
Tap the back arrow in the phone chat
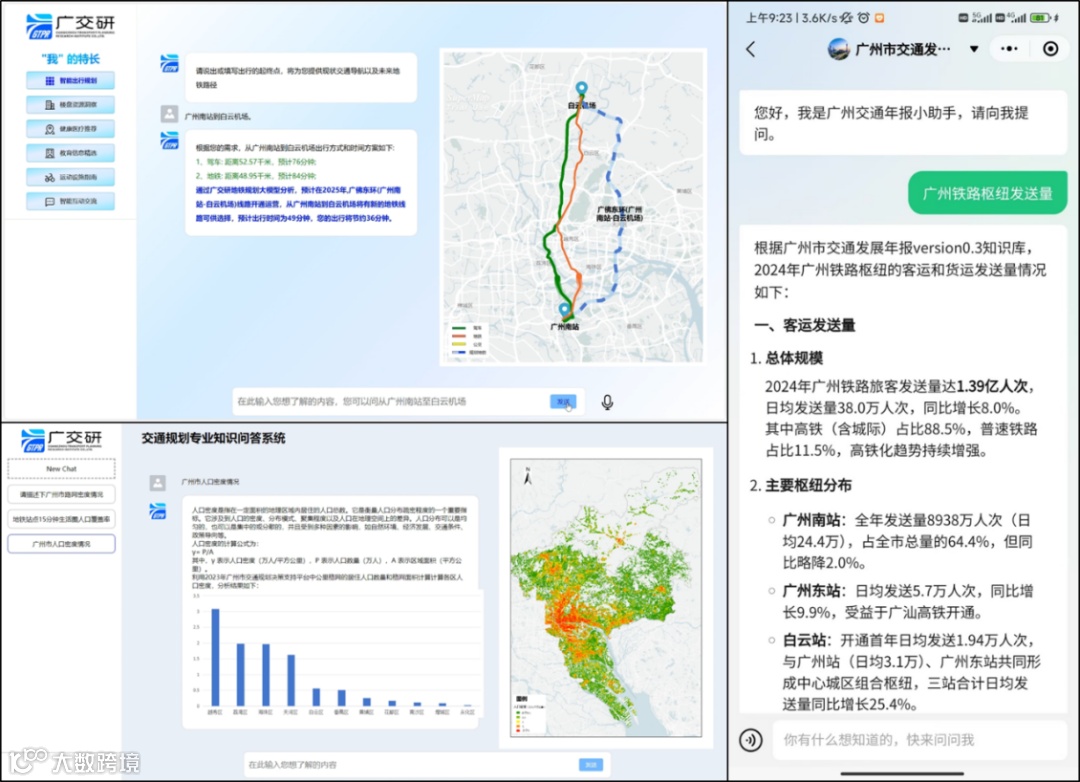751,49
